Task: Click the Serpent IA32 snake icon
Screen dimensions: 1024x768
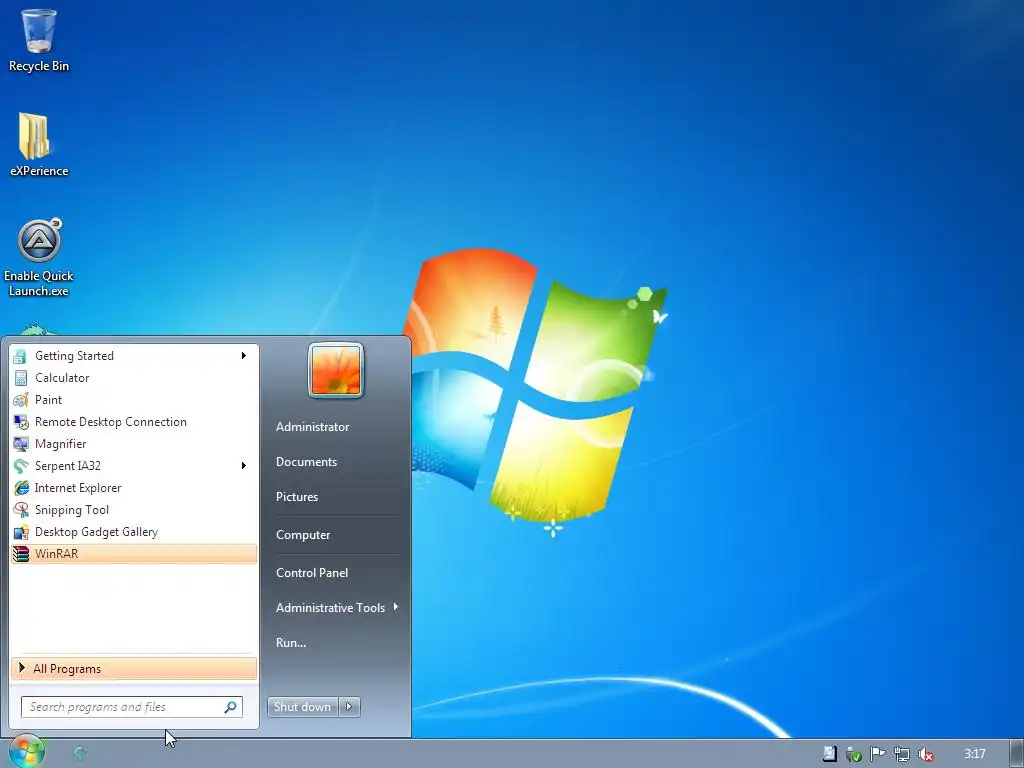Action: [x=21, y=466]
